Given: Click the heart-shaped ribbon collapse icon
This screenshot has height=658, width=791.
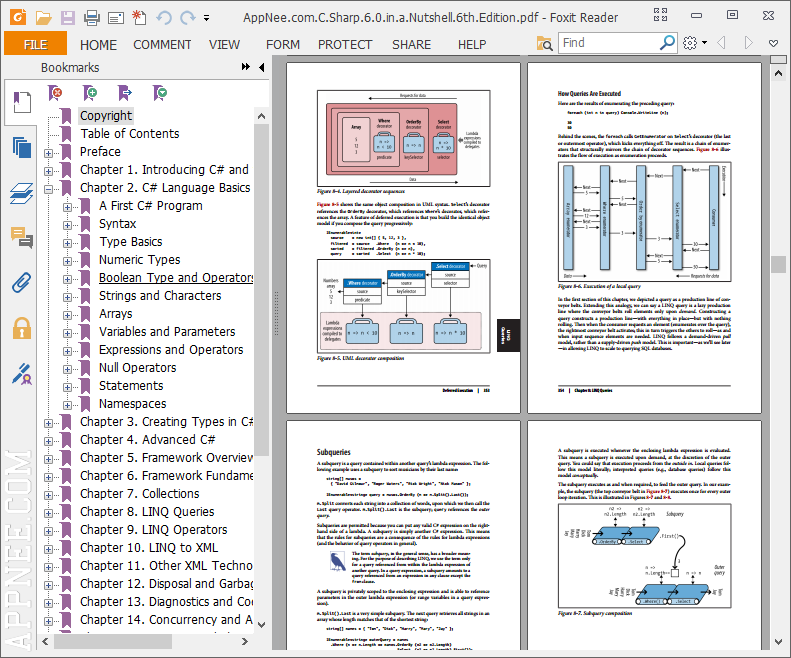Looking at the screenshot, I should (x=773, y=43).
